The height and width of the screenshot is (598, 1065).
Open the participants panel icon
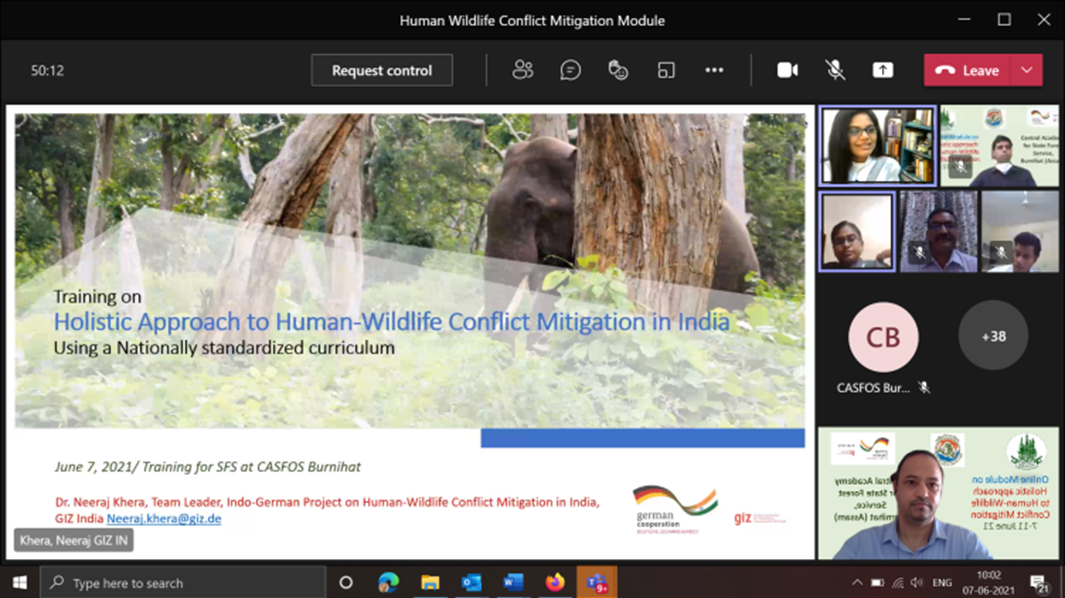[522, 70]
